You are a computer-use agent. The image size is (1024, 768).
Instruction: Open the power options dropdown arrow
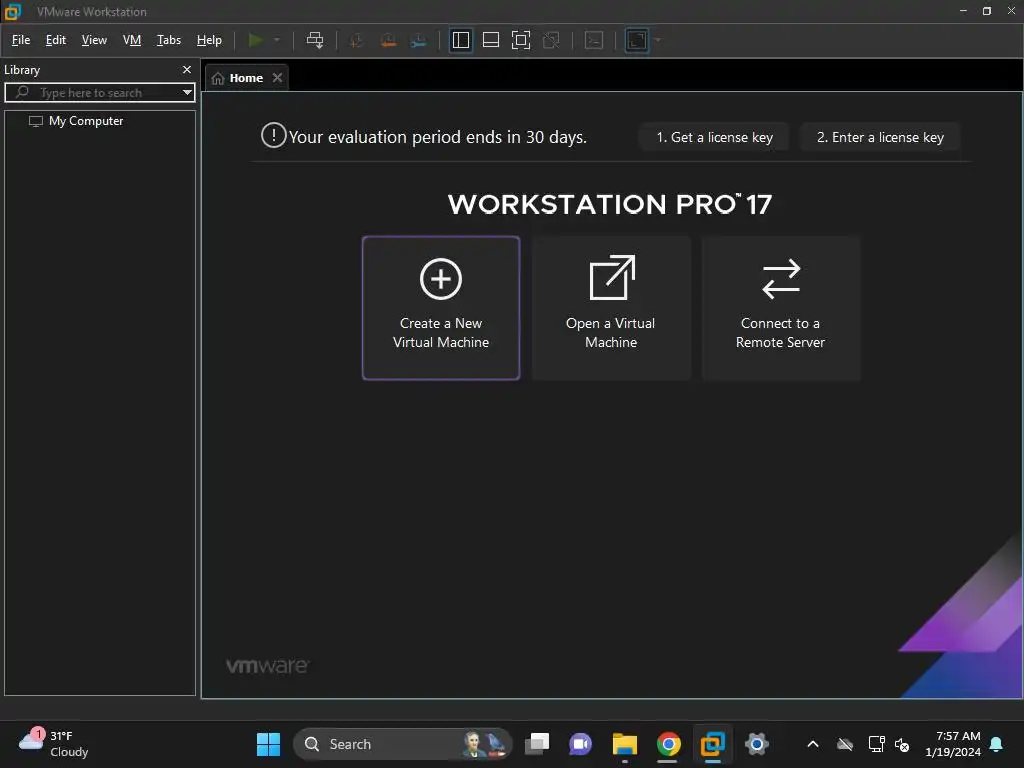(x=277, y=40)
